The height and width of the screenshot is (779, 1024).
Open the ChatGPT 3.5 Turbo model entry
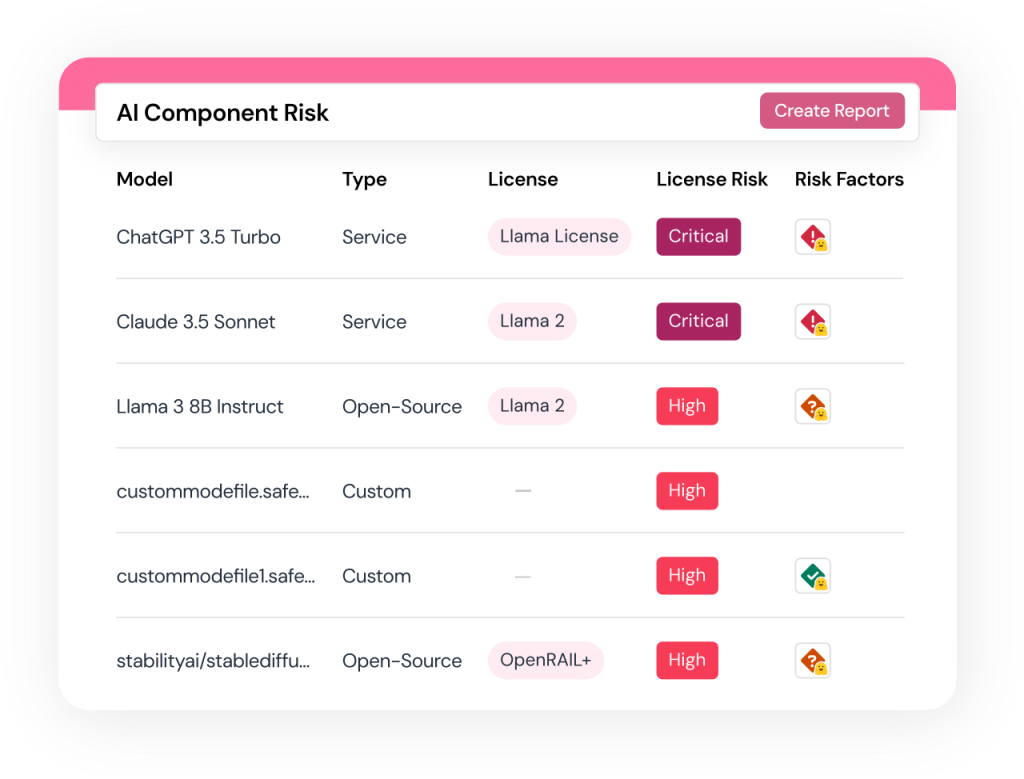[x=198, y=238]
